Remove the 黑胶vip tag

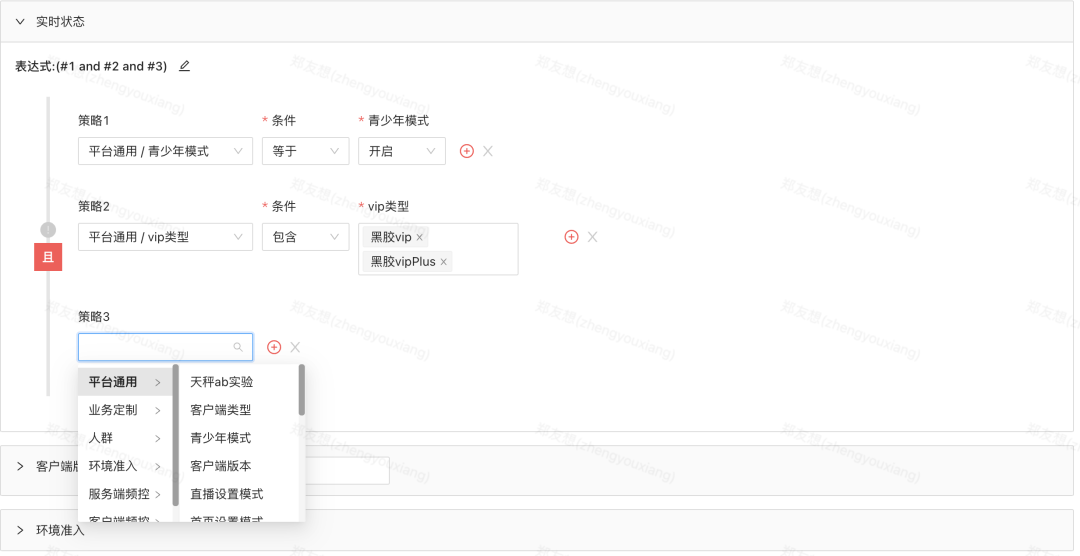pyautogui.click(x=419, y=238)
